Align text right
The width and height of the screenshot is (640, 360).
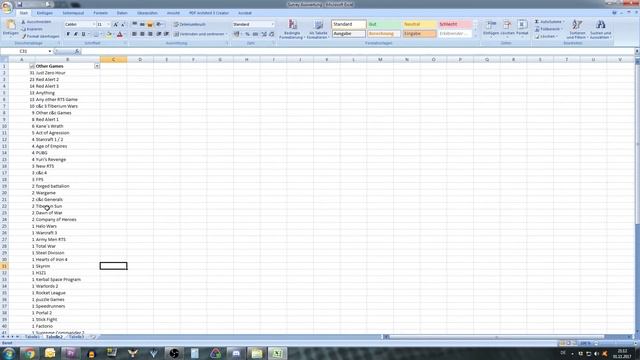(x=150, y=34)
